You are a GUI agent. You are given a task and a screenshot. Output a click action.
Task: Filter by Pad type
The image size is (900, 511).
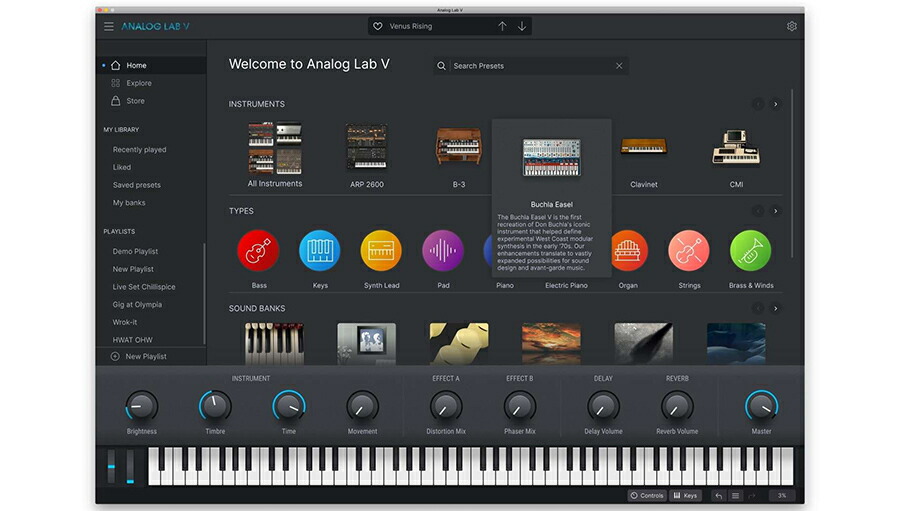(x=443, y=251)
